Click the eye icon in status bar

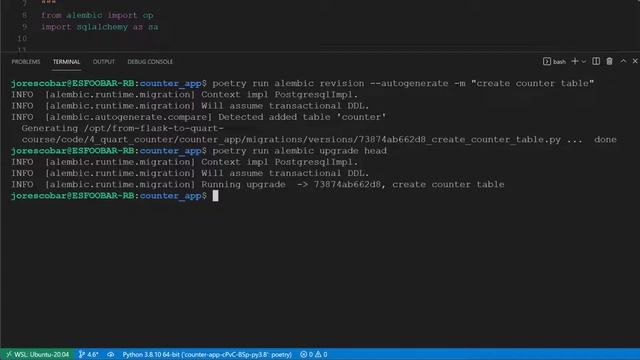pos(111,354)
